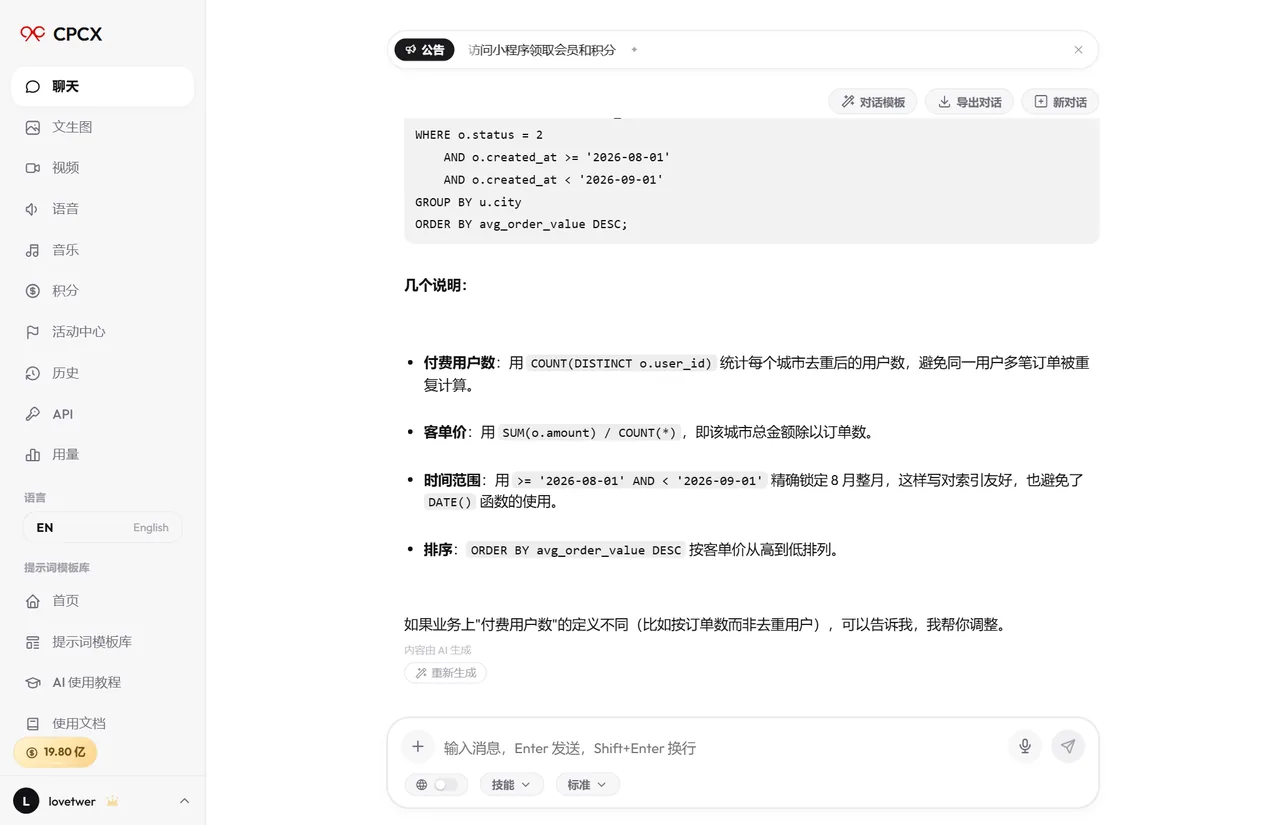Switch language with the EN English selector
The width and height of the screenshot is (1280, 825).
[x=102, y=527]
